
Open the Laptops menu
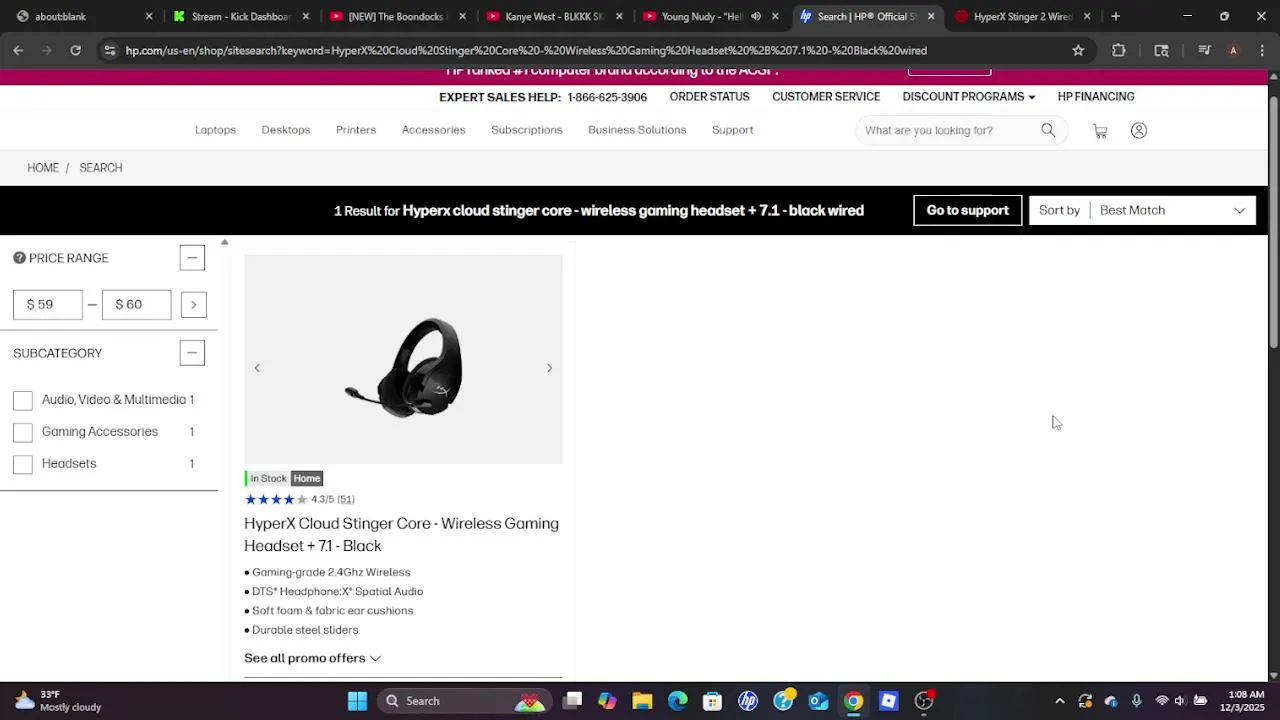215,130
